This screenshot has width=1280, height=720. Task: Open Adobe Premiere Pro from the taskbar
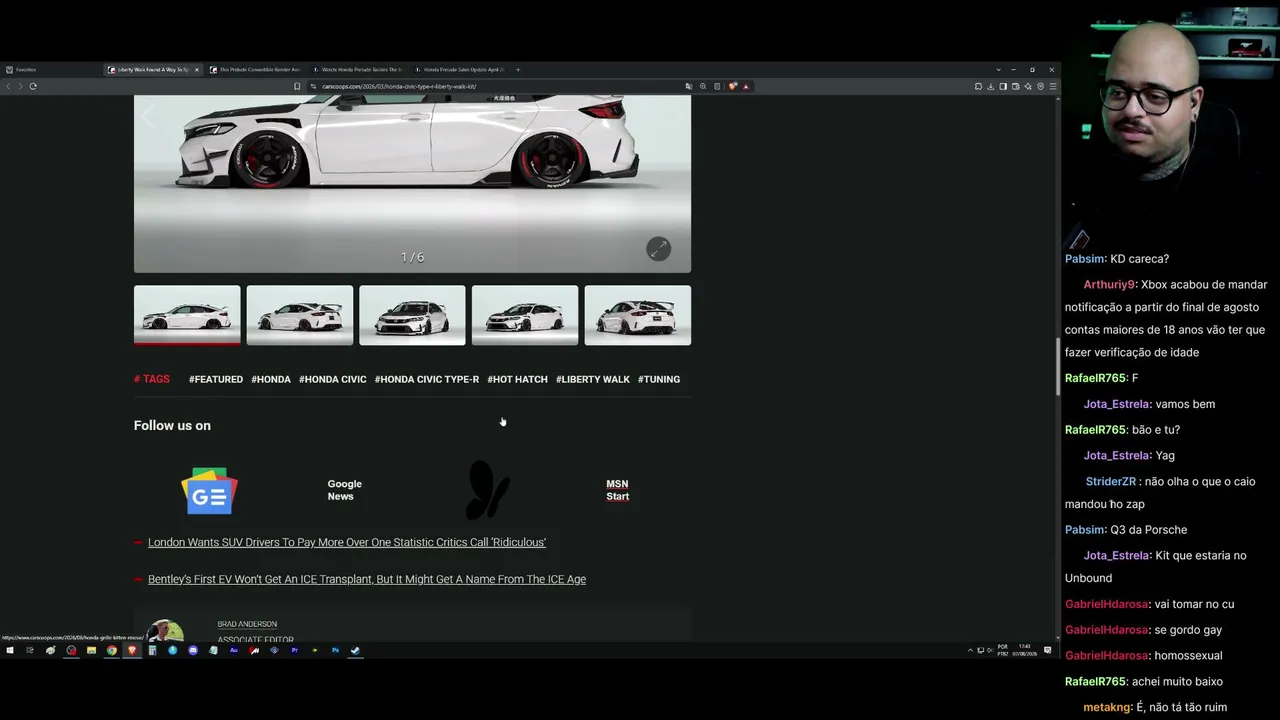pyautogui.click(x=295, y=650)
